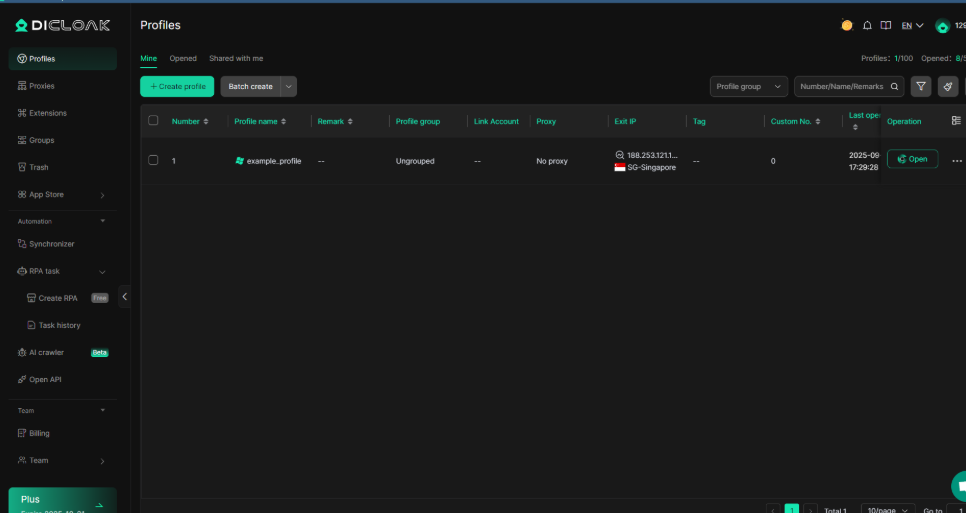The height and width of the screenshot is (513, 966).
Task: Click the Link Account column header
Action: 497,121
